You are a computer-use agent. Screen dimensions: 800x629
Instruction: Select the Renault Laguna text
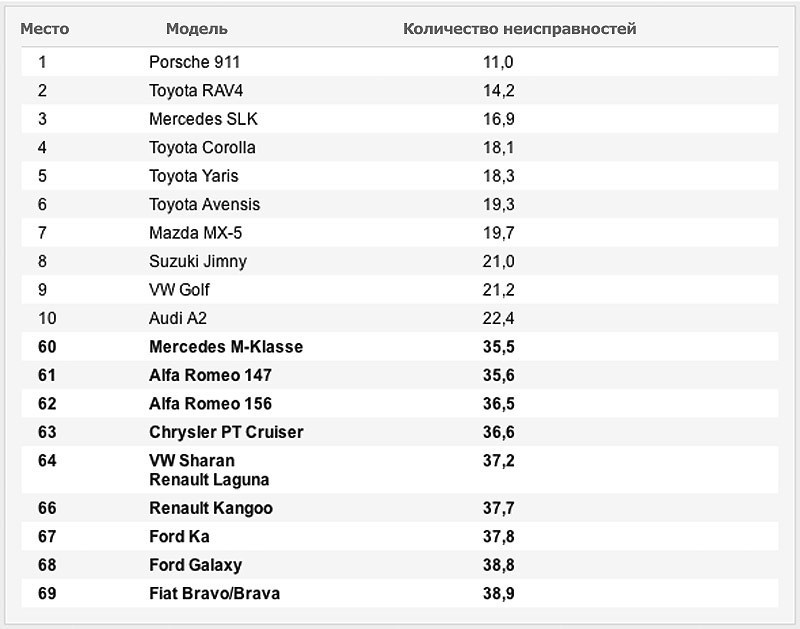(209, 480)
